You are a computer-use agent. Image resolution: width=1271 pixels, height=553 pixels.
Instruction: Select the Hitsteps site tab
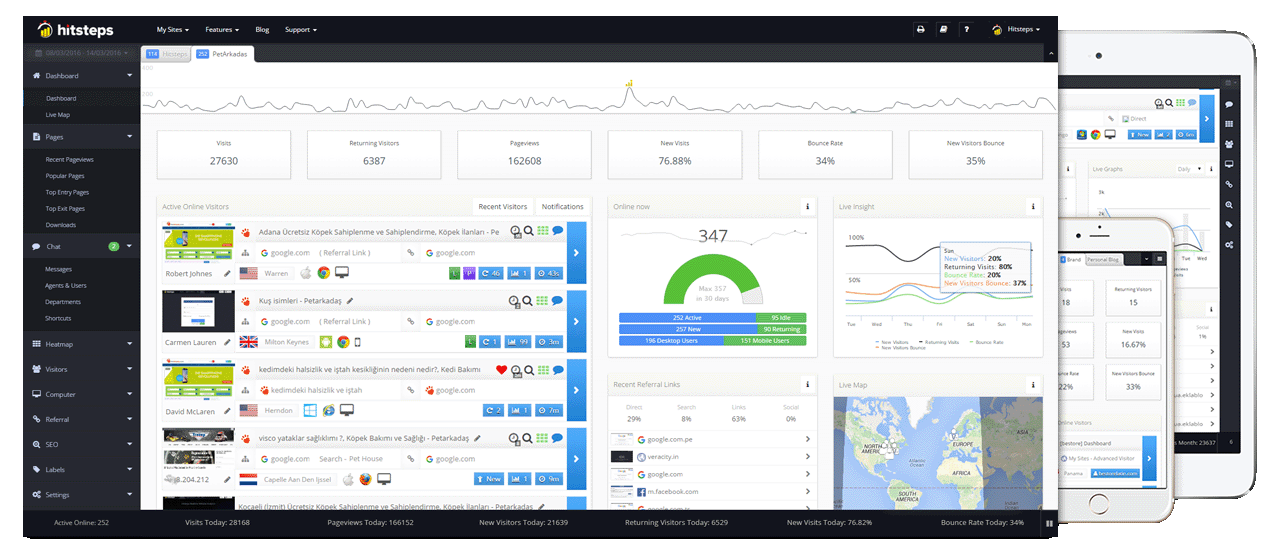pyautogui.click(x=167, y=54)
